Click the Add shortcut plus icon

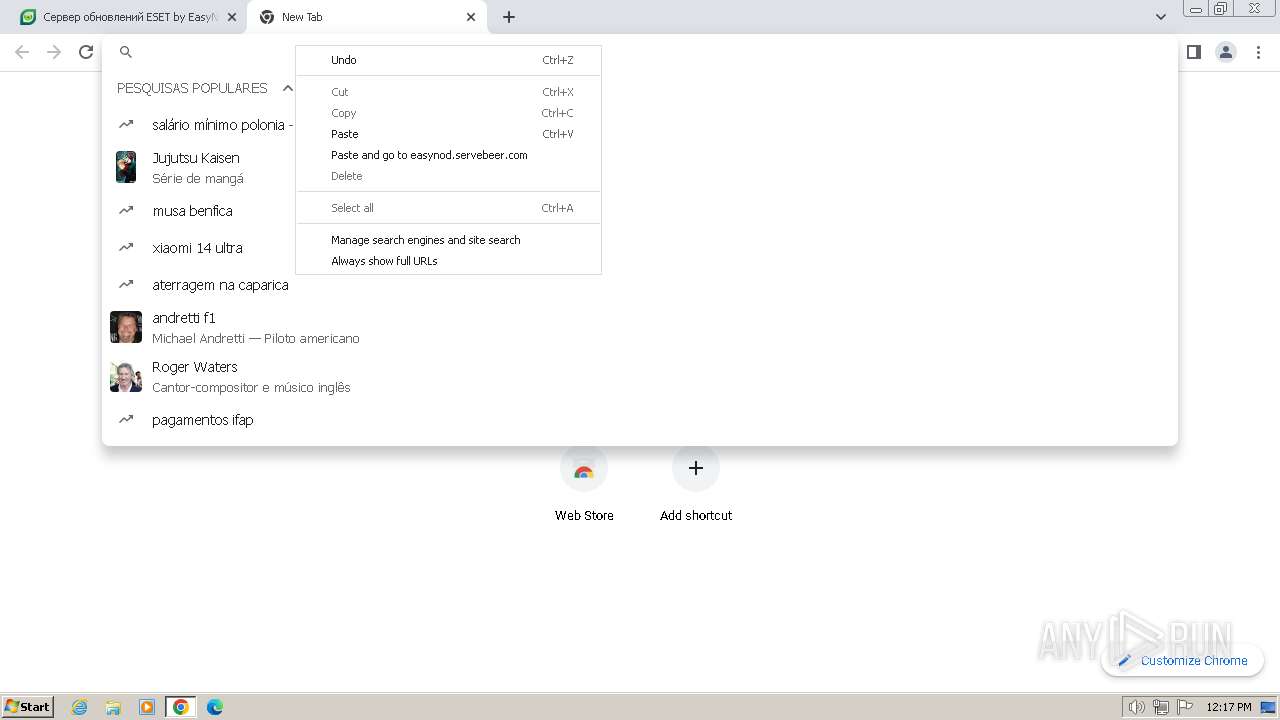[x=696, y=468]
